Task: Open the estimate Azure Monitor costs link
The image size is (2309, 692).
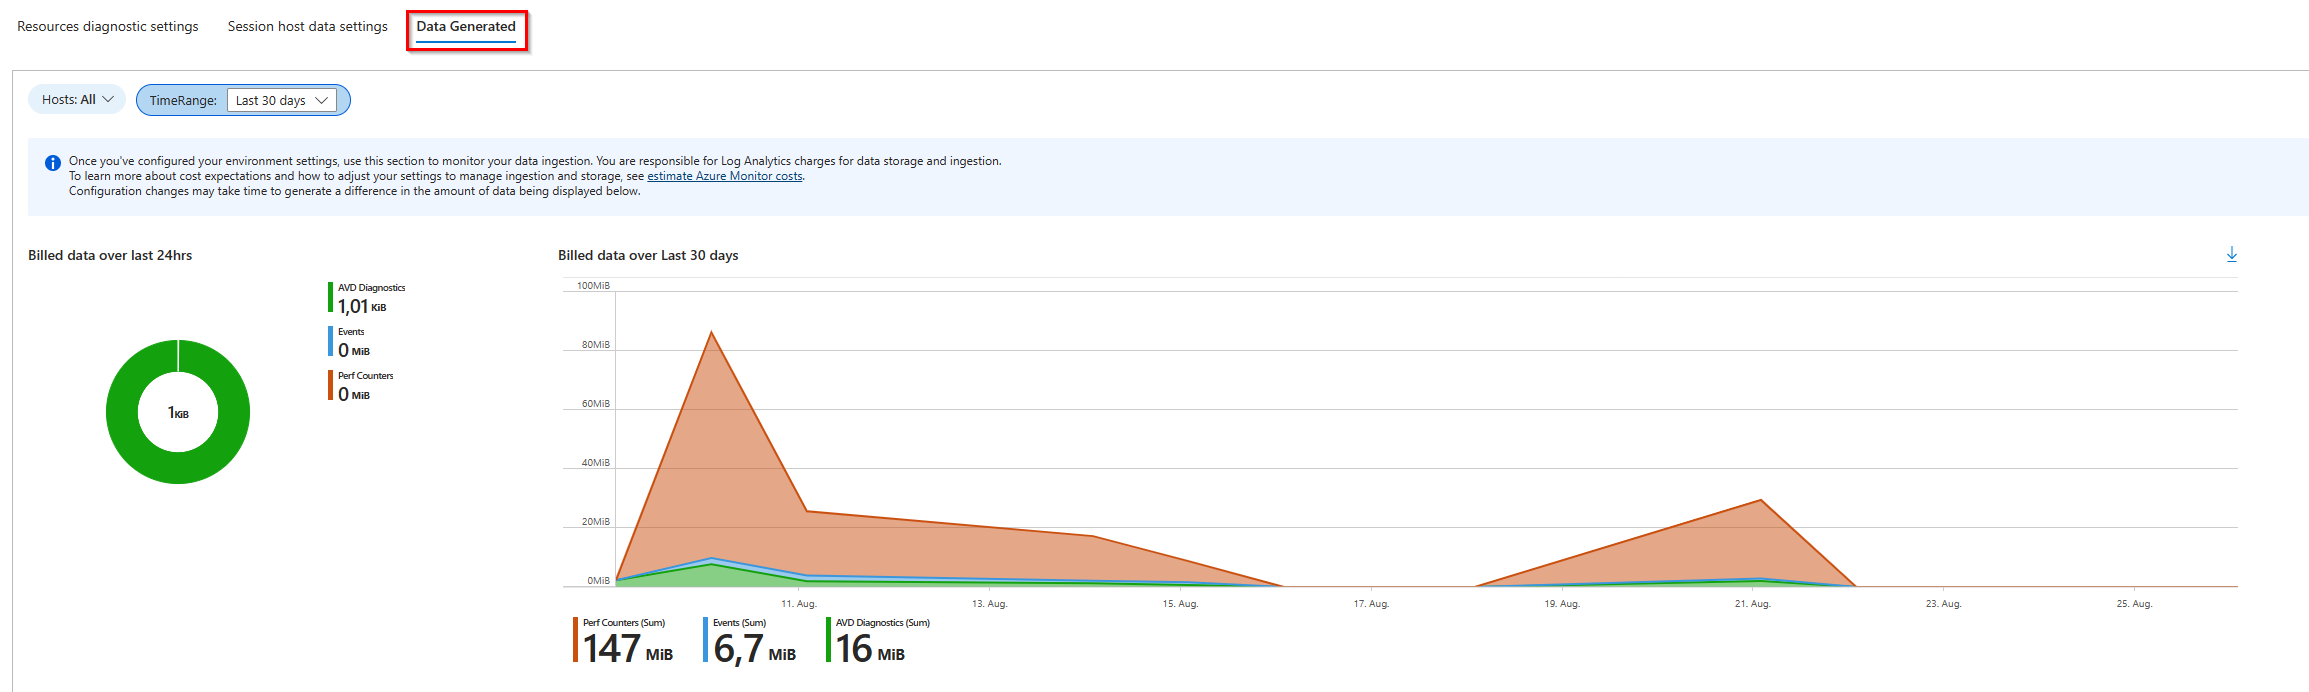Action: 725,176
